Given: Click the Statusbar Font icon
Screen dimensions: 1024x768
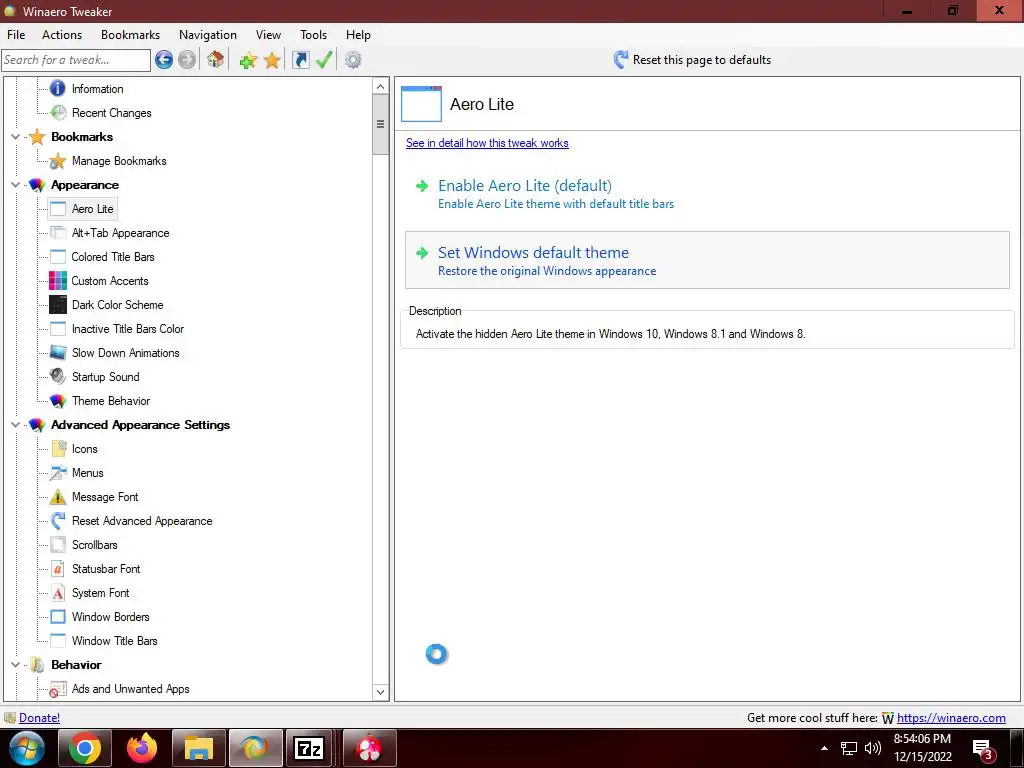Looking at the screenshot, I should pyautogui.click(x=58, y=569).
